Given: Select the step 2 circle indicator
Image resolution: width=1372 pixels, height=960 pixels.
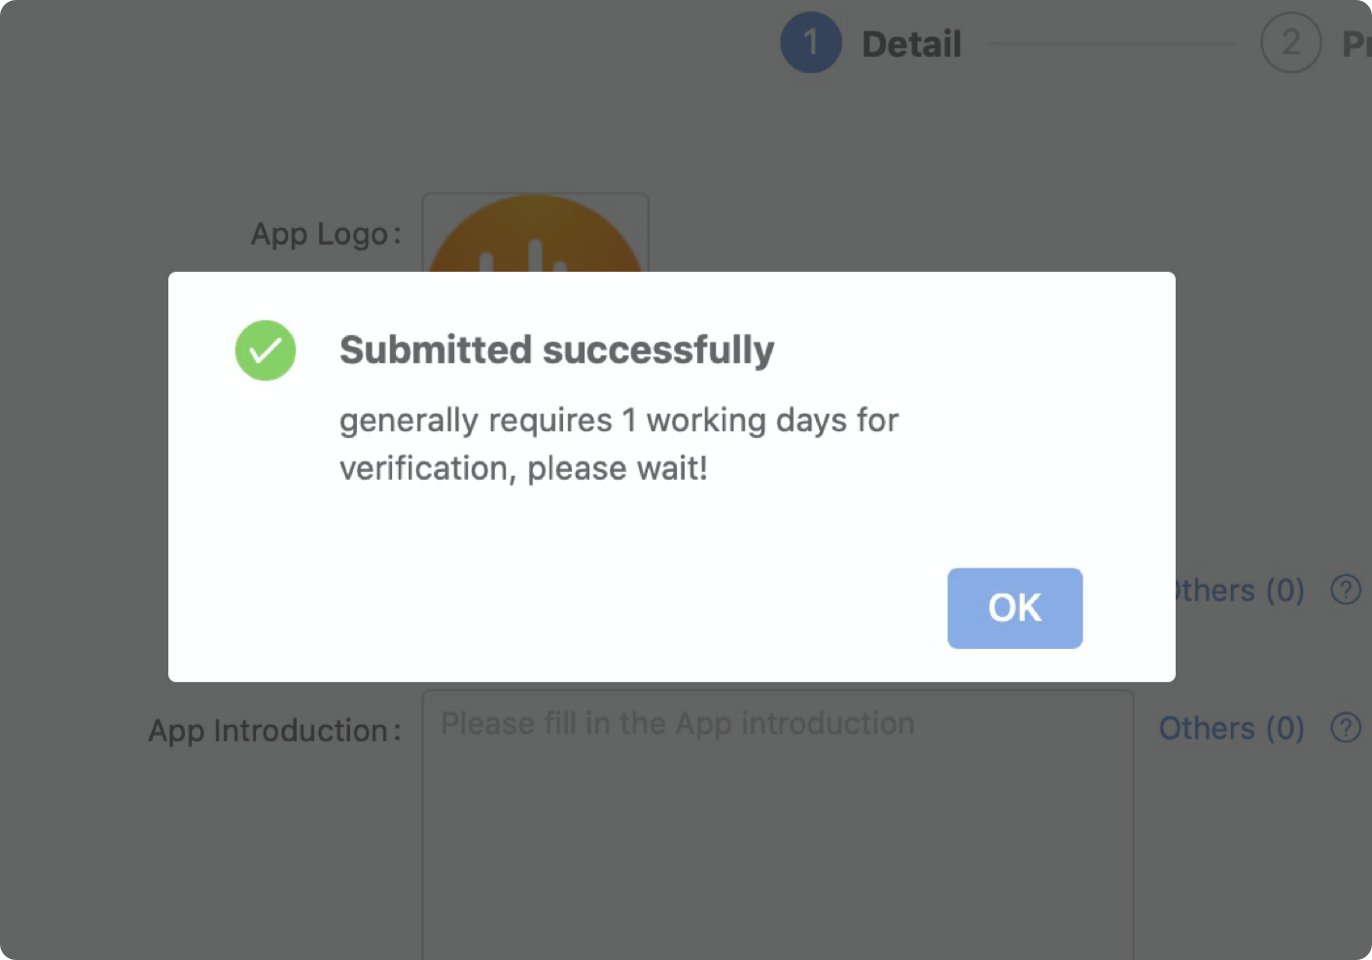Looking at the screenshot, I should click(x=1290, y=43).
